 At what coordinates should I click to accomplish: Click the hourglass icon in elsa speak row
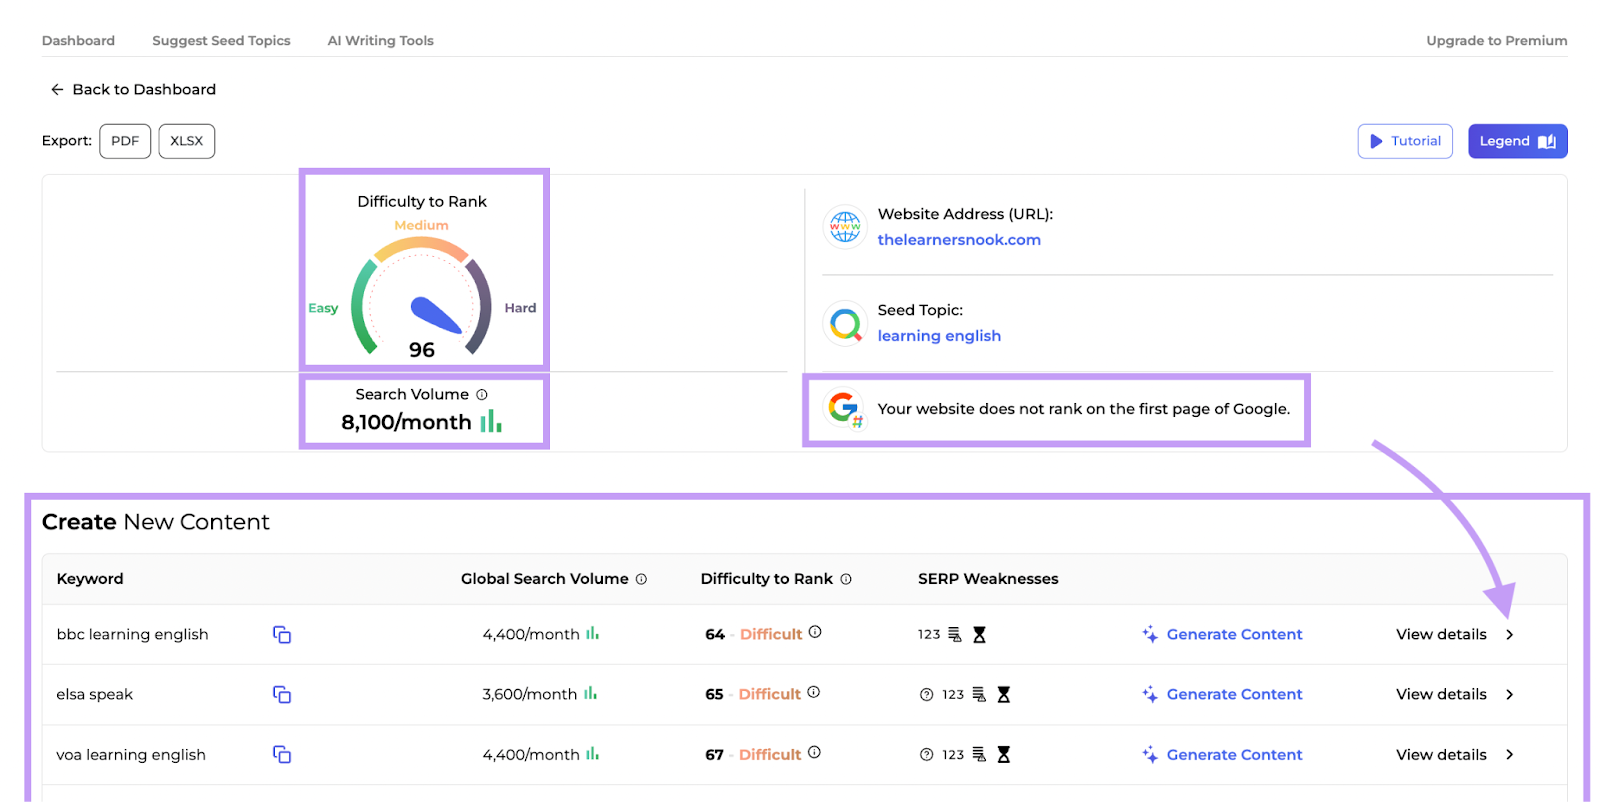click(x=1004, y=695)
